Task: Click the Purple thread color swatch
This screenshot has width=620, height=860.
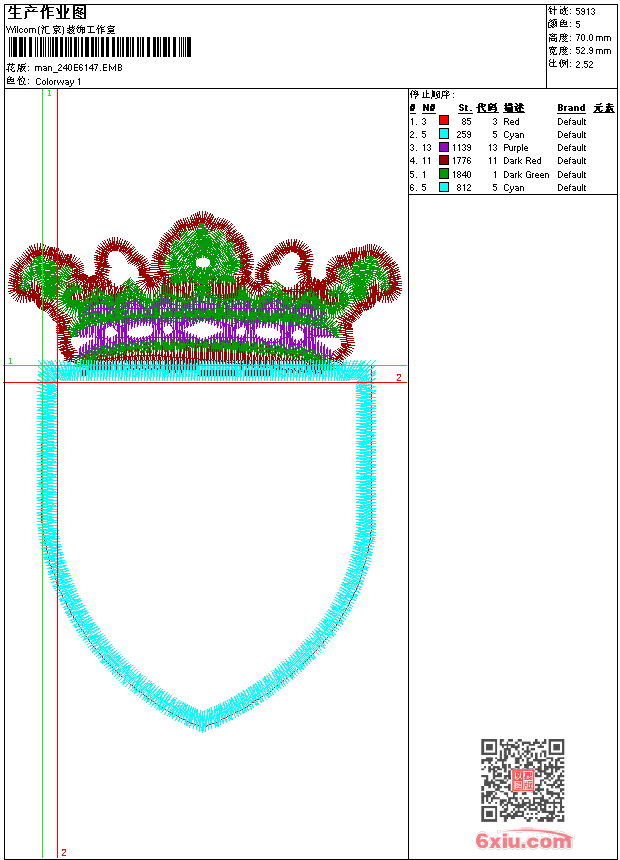Action: 444,147
